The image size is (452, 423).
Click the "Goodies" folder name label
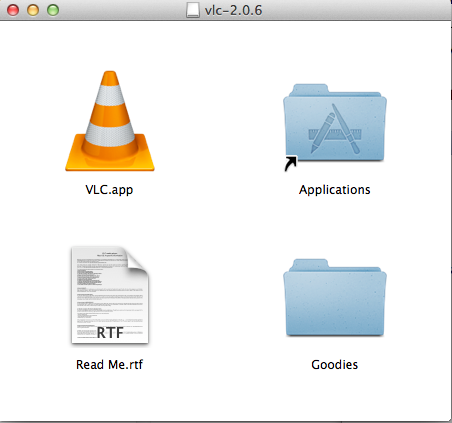335,364
